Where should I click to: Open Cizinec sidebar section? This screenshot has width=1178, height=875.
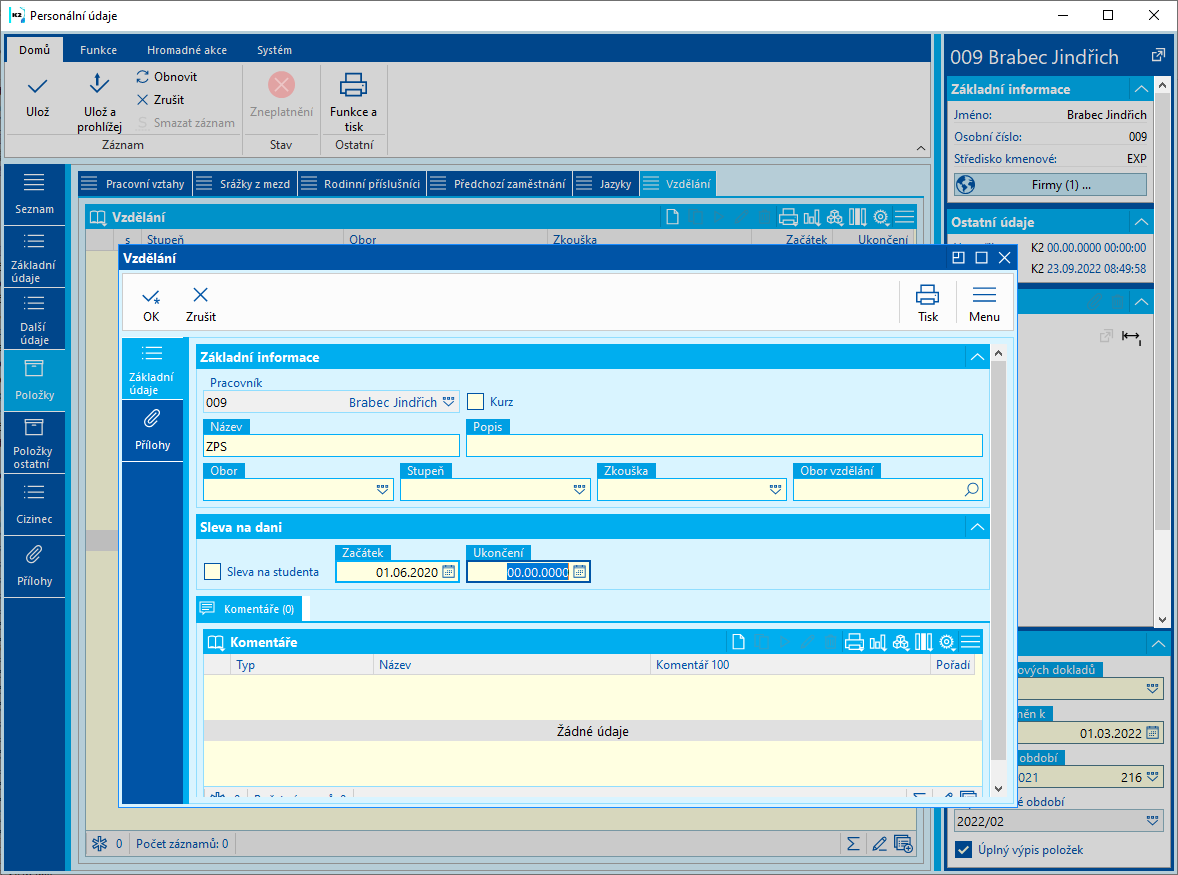coord(34,505)
